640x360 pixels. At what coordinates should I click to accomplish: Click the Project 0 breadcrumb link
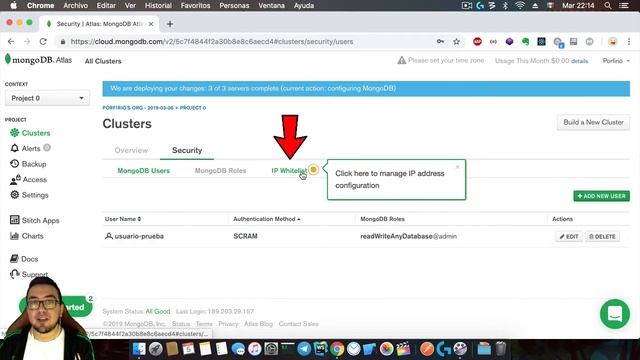(x=193, y=108)
